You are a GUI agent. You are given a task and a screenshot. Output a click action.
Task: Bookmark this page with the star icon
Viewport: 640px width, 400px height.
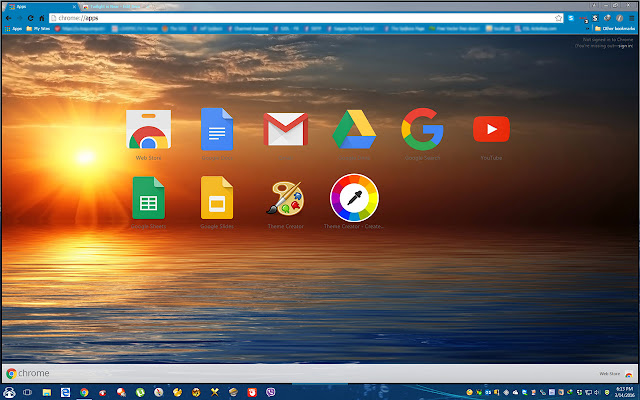coord(558,18)
